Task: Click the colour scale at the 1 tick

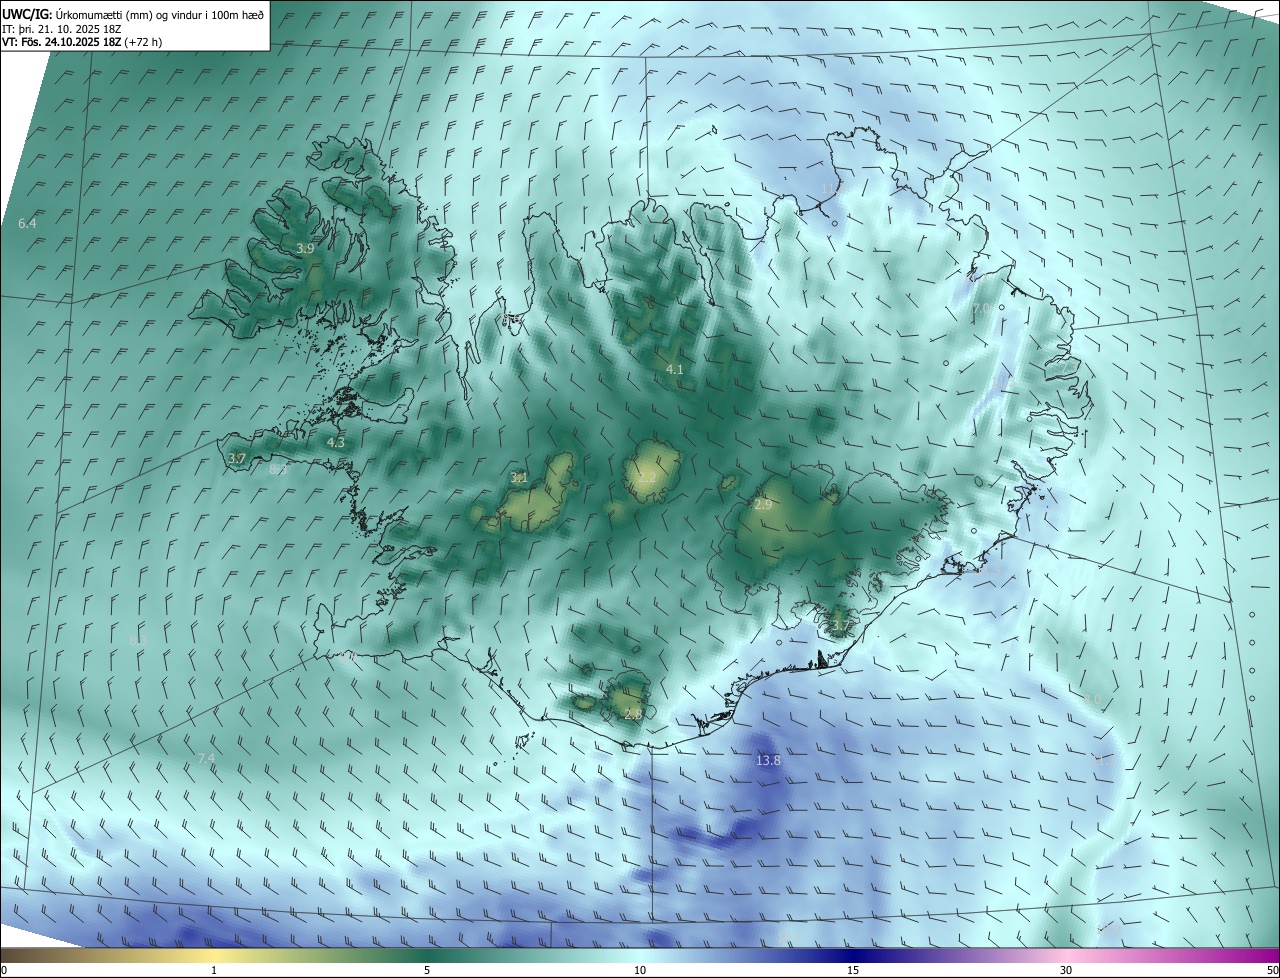Action: pyautogui.click(x=214, y=970)
